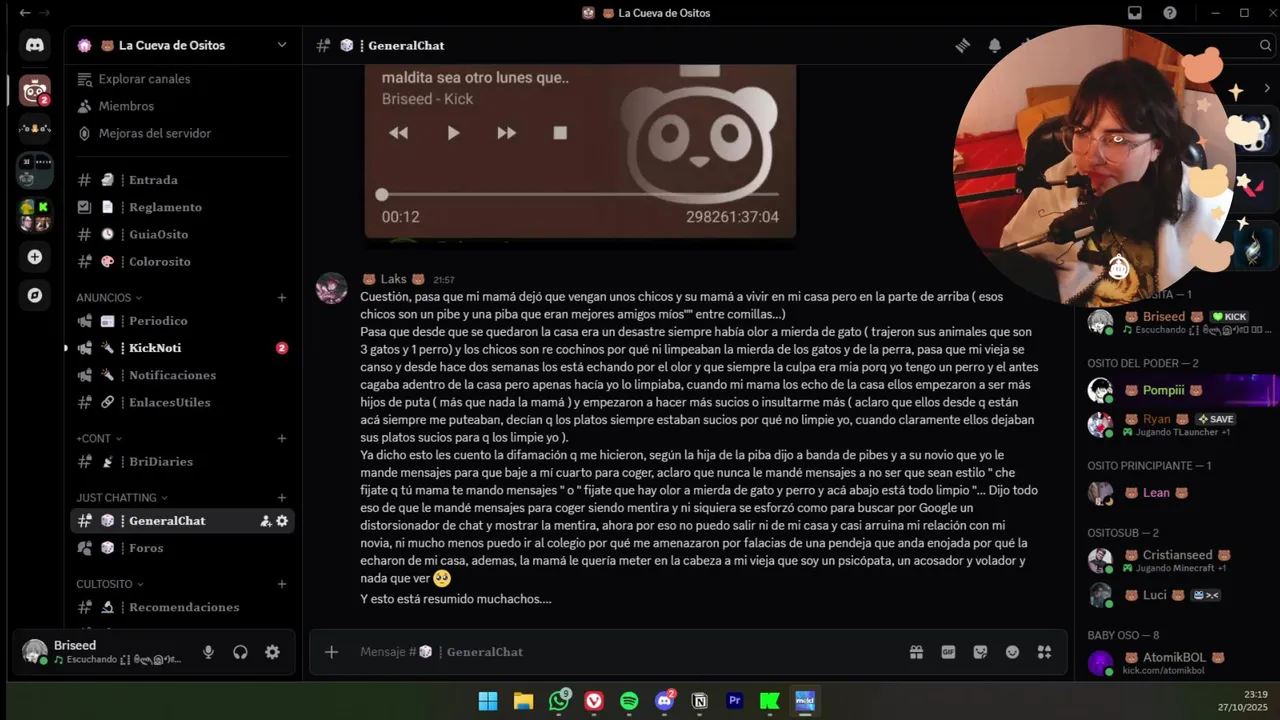The width and height of the screenshot is (1280, 720).
Task: Open the inbox icon in title bar
Action: tap(1135, 13)
